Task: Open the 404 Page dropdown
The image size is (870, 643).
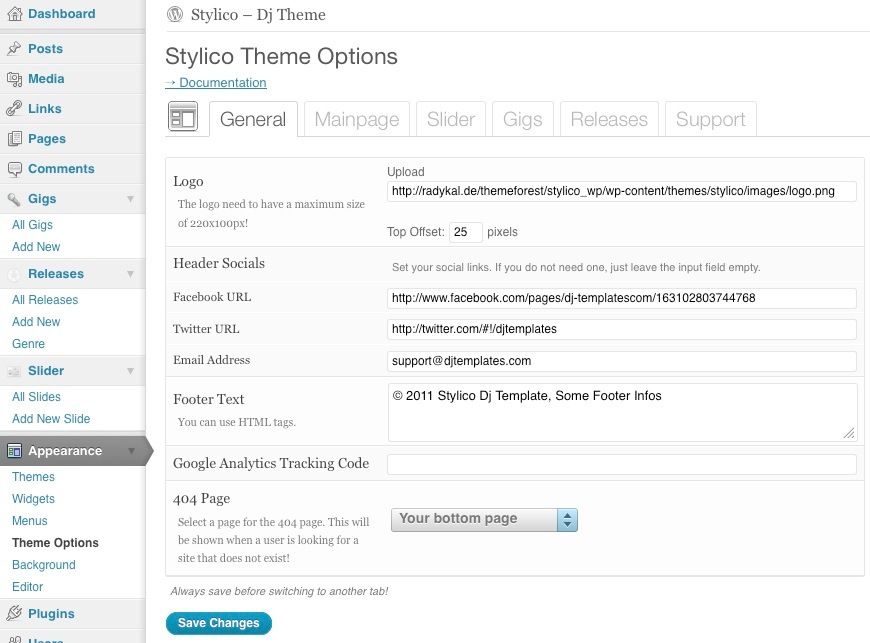Action: [x=484, y=520]
